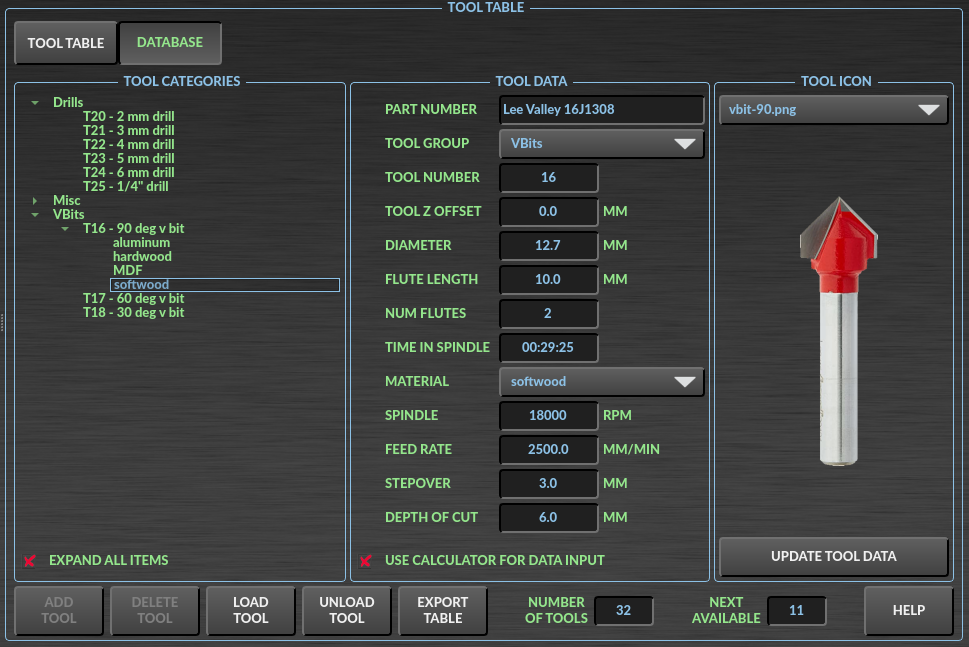Switch to the Database tab
Screen dimensions: 969x647
(x=170, y=43)
